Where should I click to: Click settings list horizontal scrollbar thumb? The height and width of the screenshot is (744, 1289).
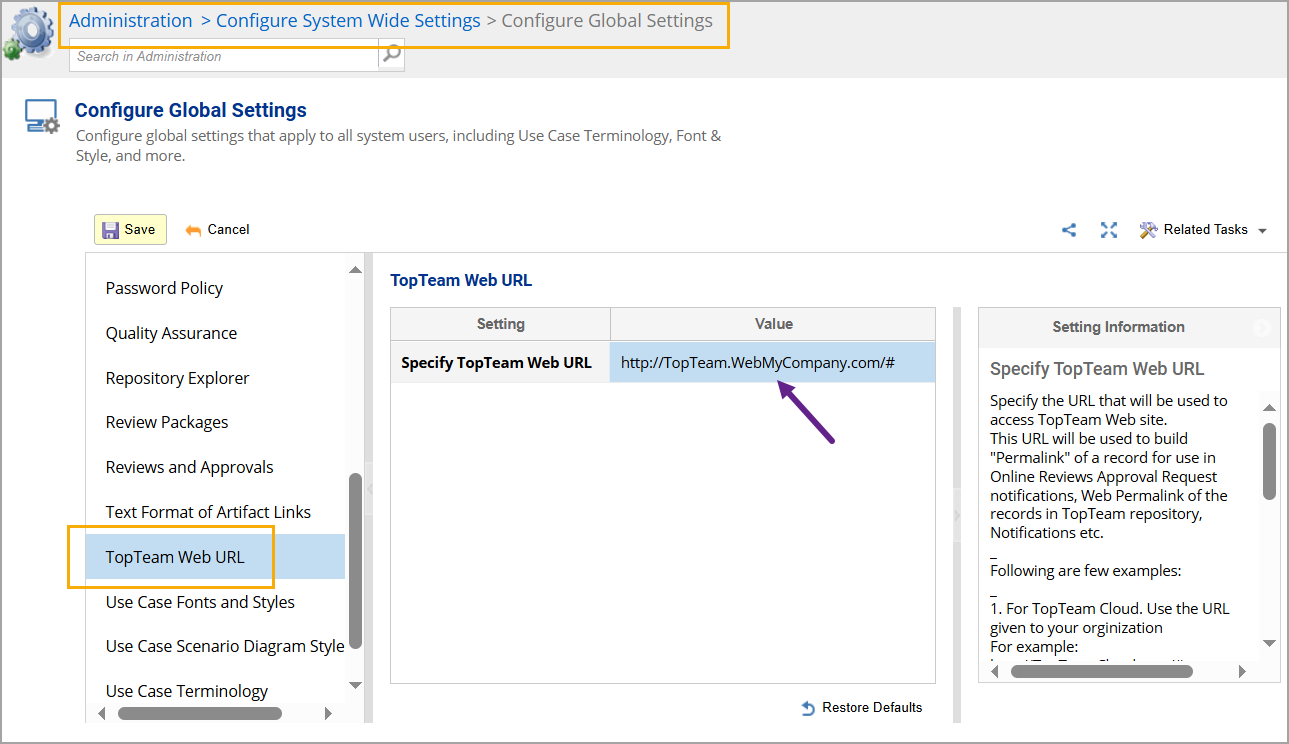pos(200,714)
